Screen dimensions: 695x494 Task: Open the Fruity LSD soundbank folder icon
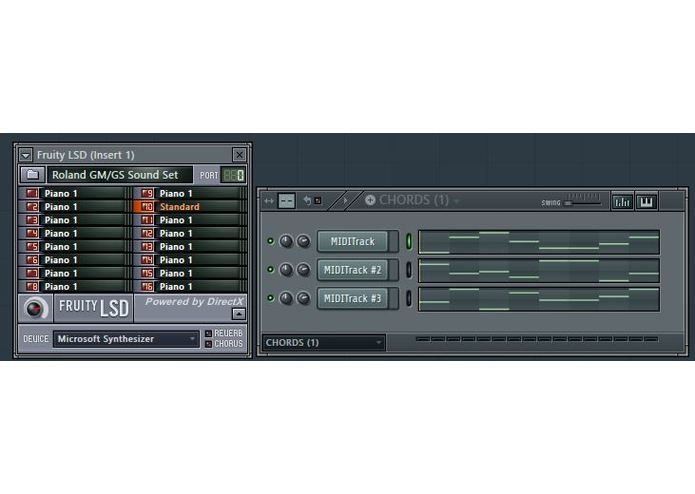coord(32,175)
